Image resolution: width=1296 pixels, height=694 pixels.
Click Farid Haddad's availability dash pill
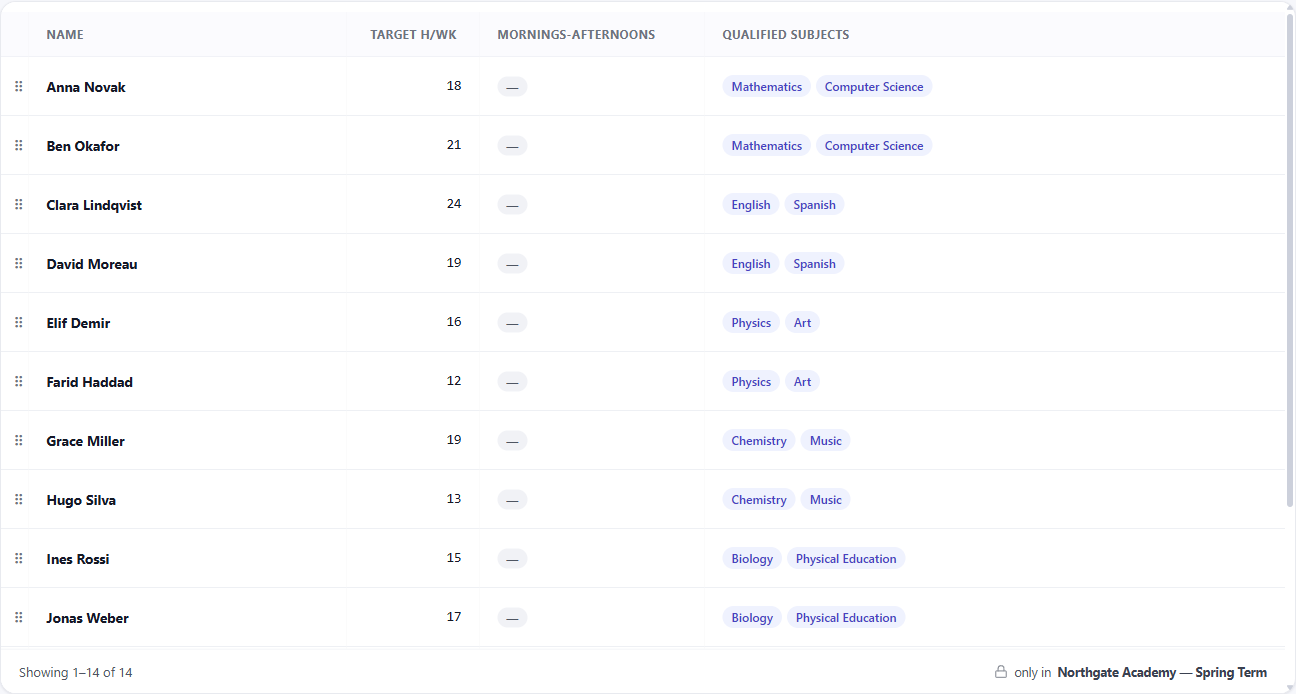tap(512, 382)
